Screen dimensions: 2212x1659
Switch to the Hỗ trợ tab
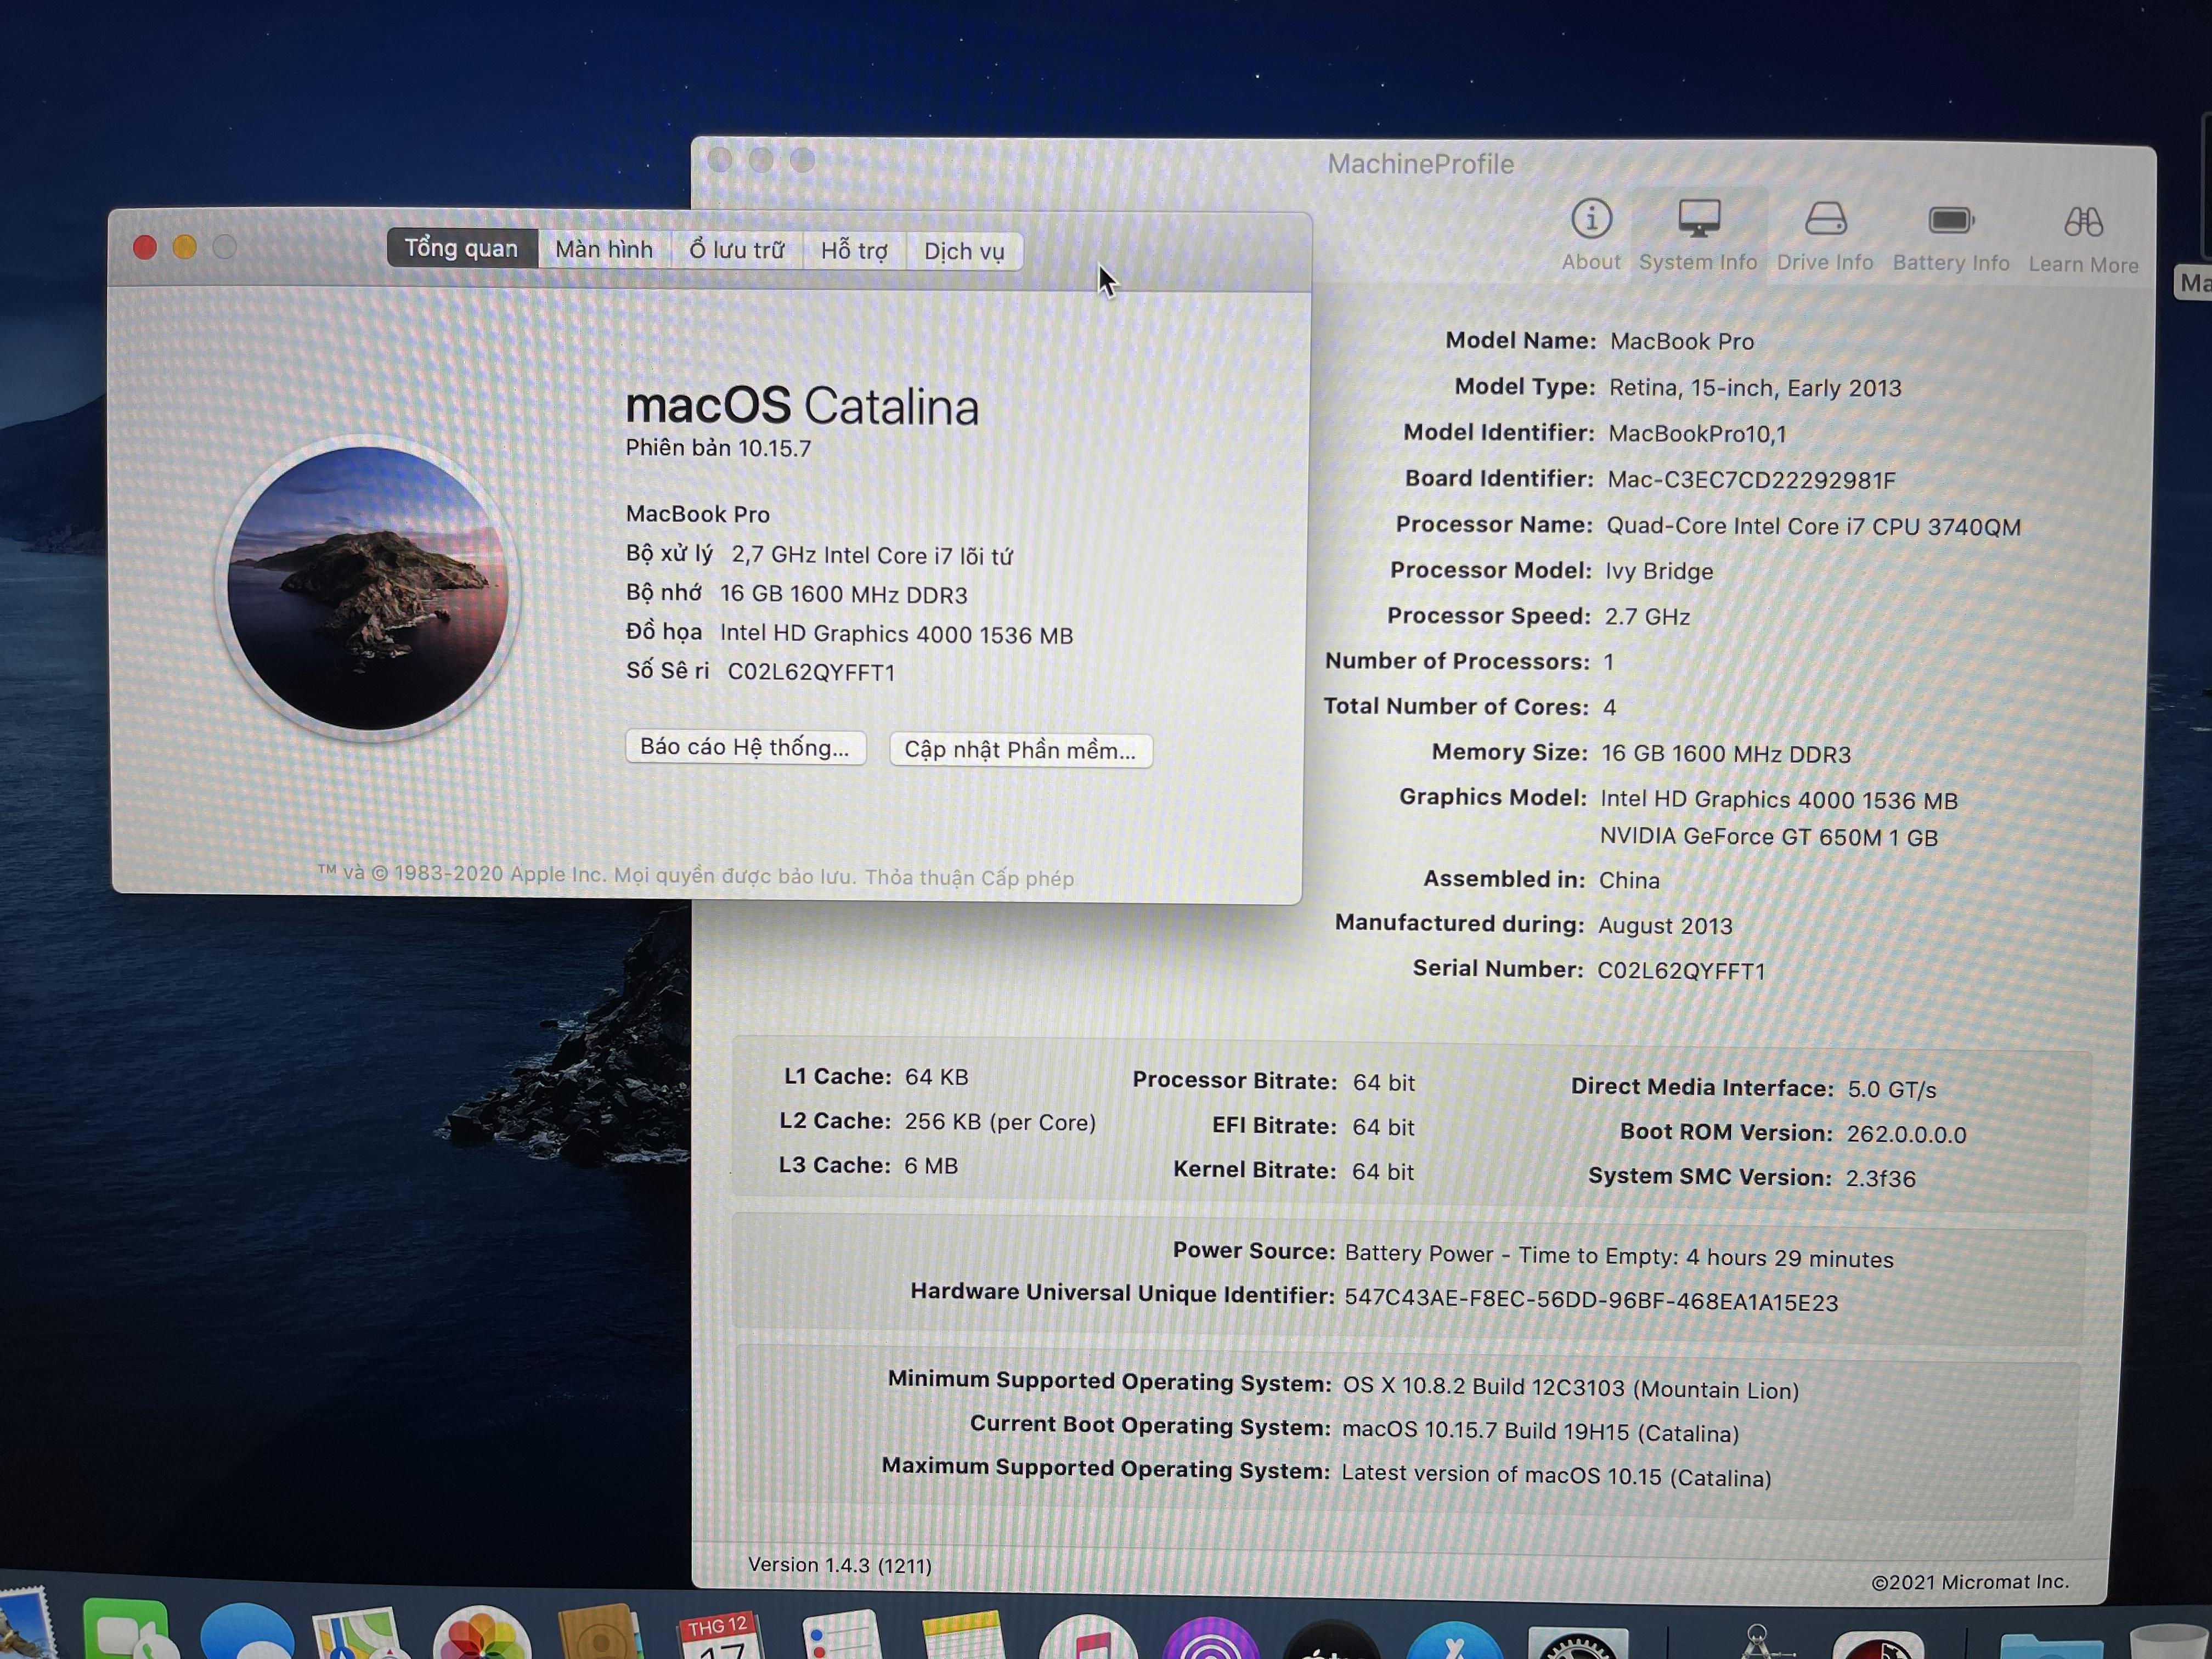coord(854,250)
